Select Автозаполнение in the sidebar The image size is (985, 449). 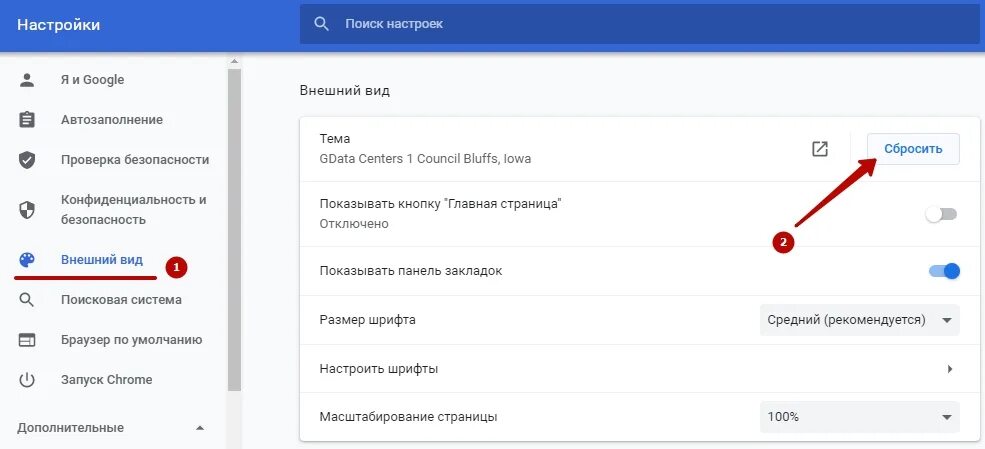point(112,119)
